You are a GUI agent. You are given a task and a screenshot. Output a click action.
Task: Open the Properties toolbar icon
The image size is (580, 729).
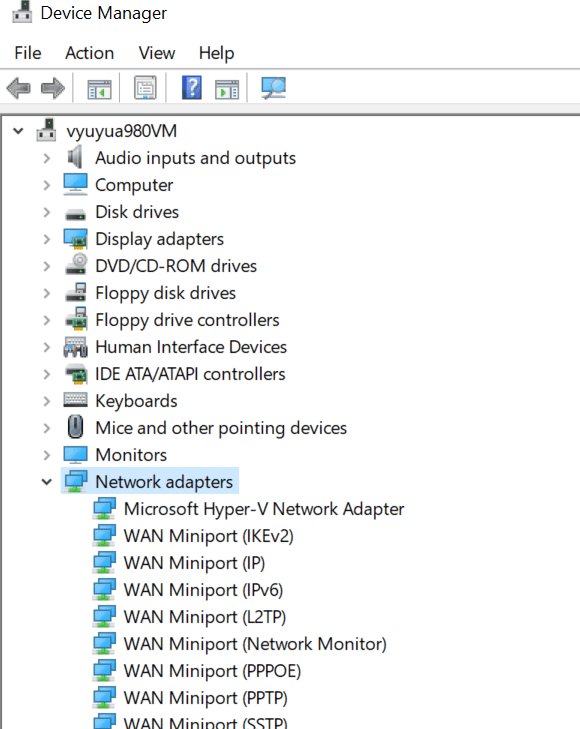click(x=145, y=88)
